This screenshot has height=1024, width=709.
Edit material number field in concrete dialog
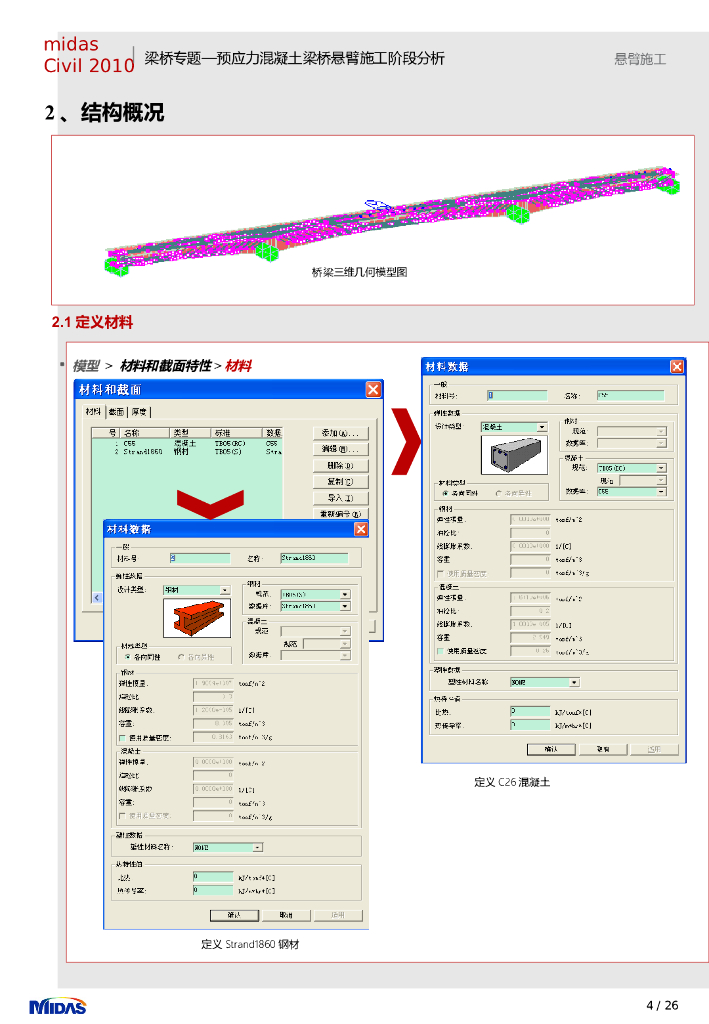(x=517, y=395)
